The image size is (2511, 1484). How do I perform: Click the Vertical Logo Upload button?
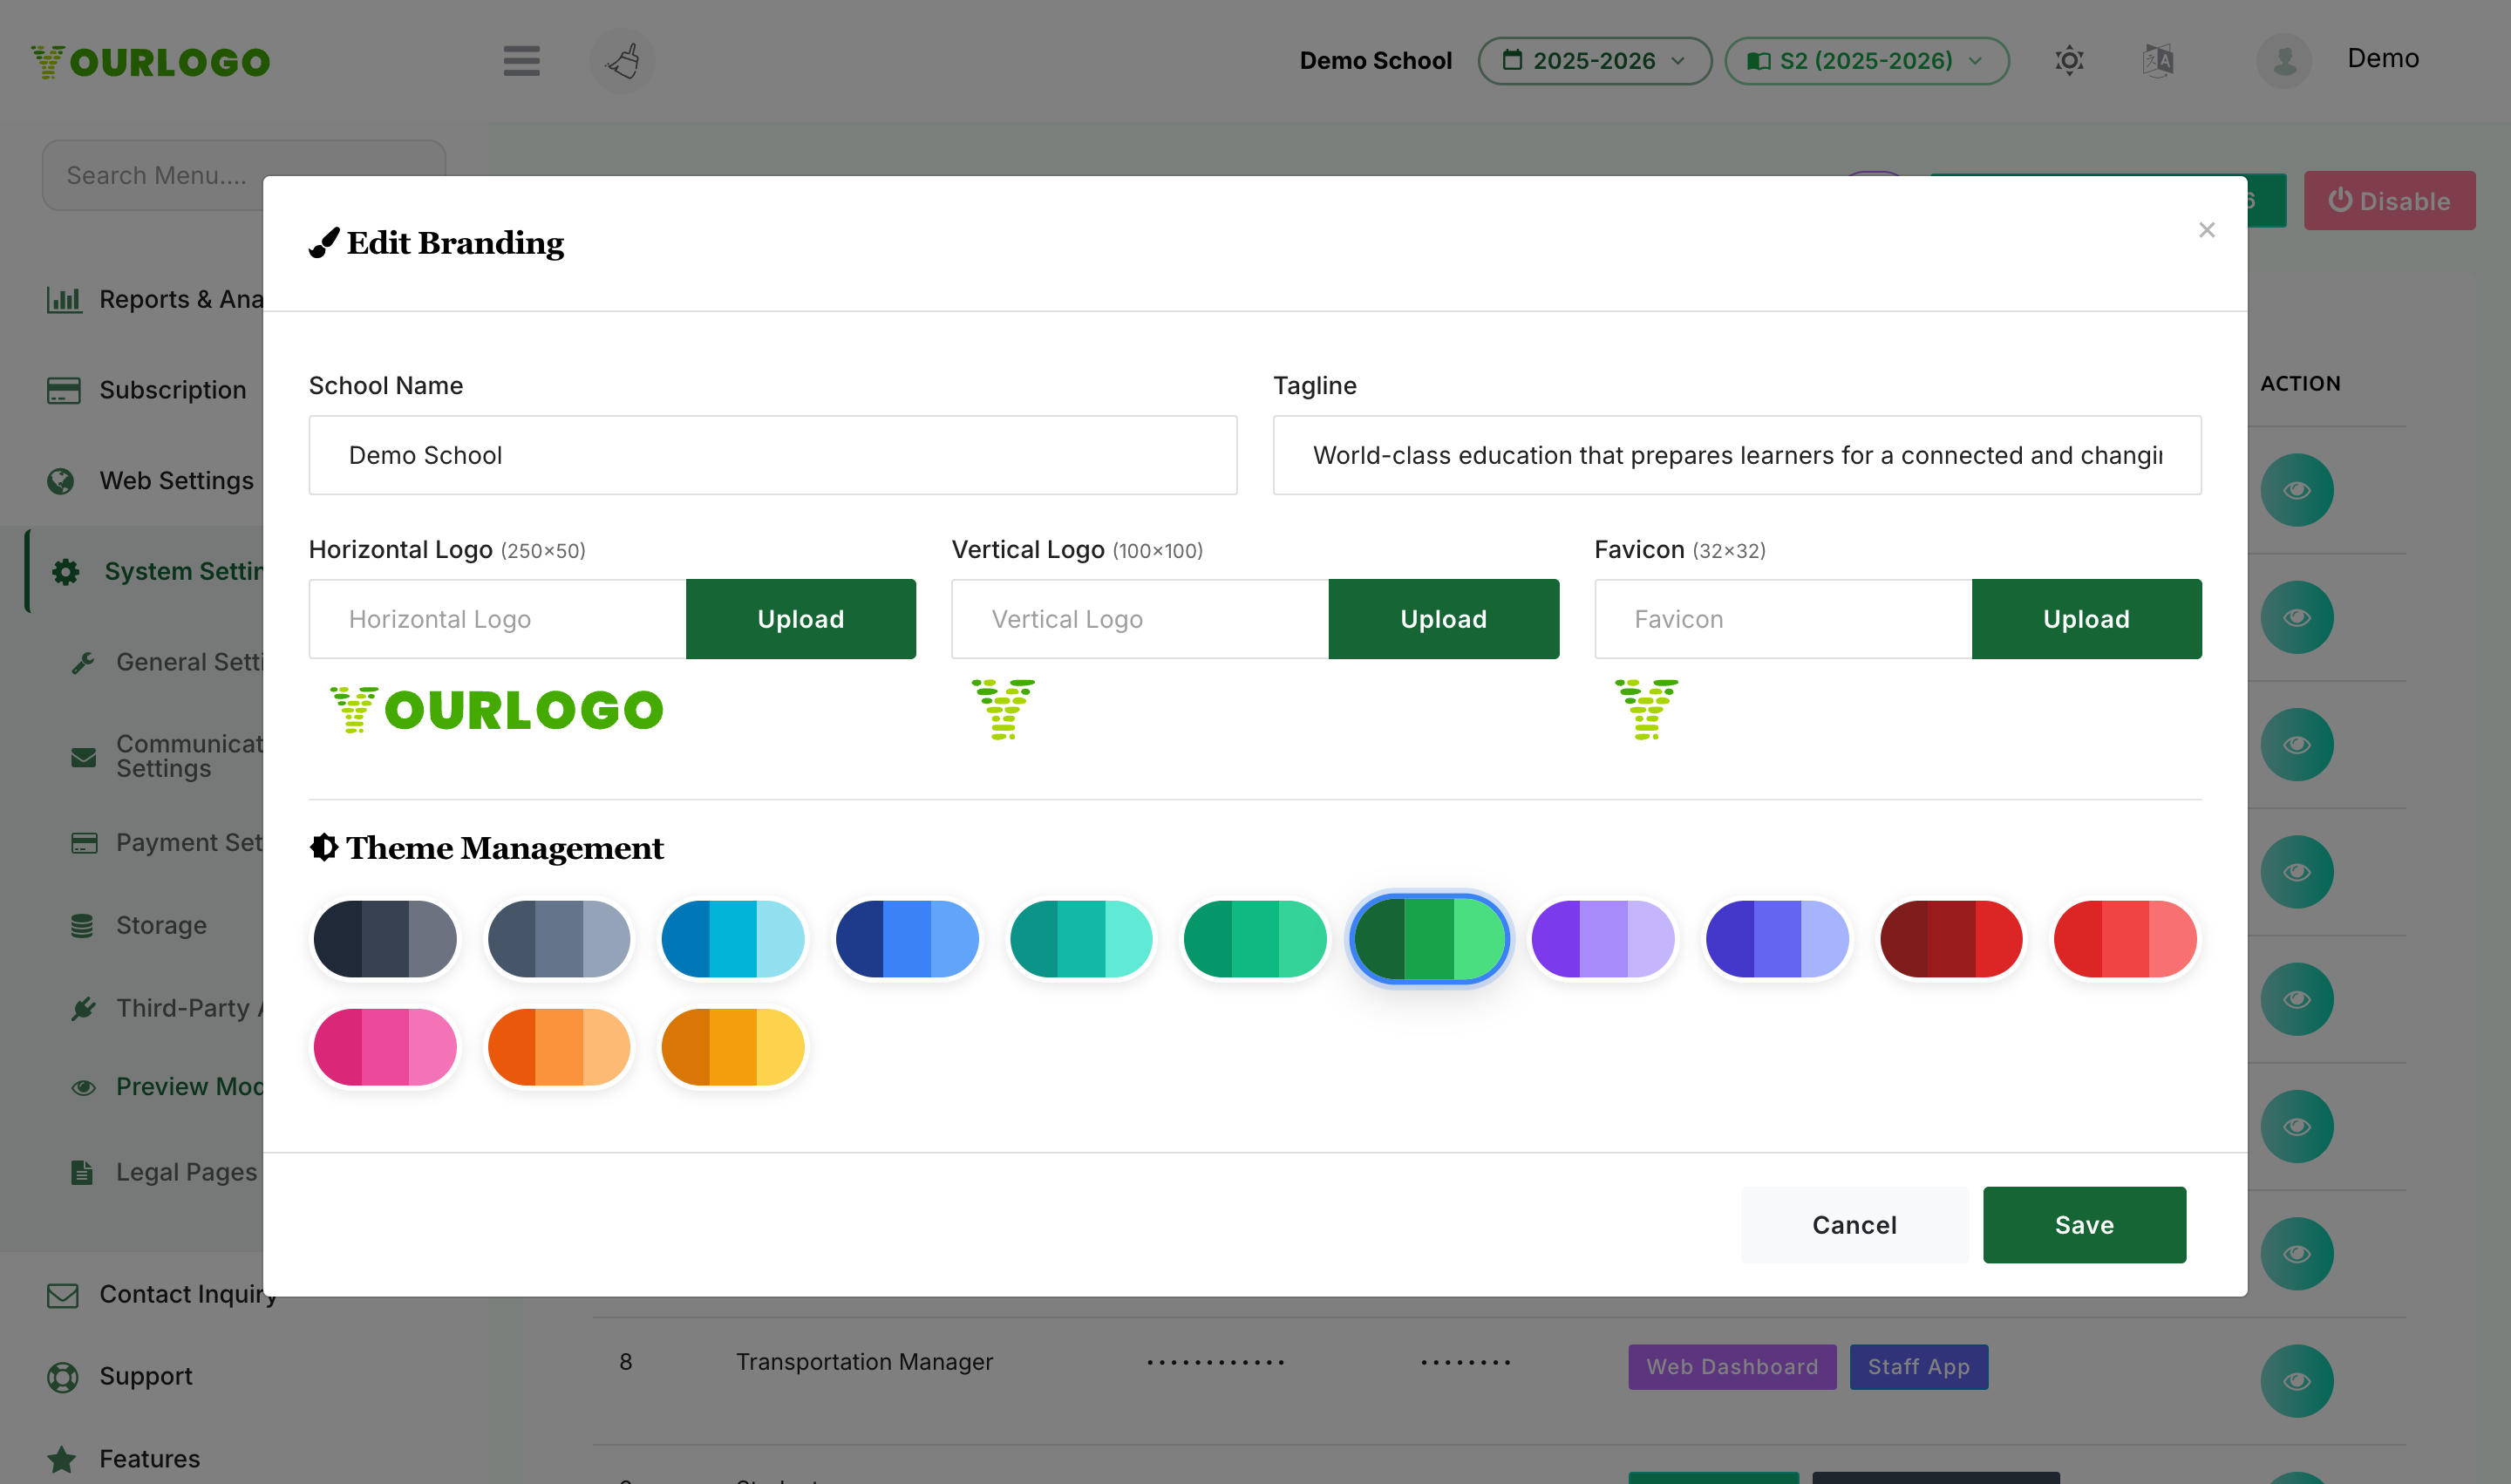tap(1443, 619)
